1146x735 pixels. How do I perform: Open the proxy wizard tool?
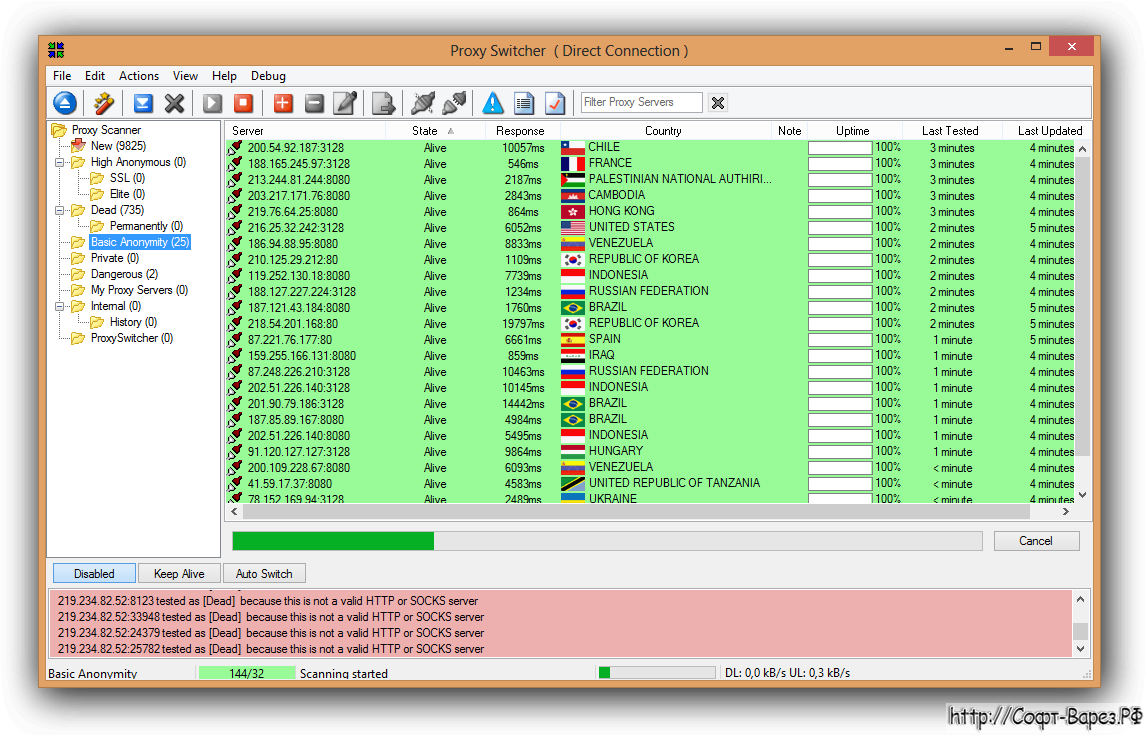coord(103,102)
